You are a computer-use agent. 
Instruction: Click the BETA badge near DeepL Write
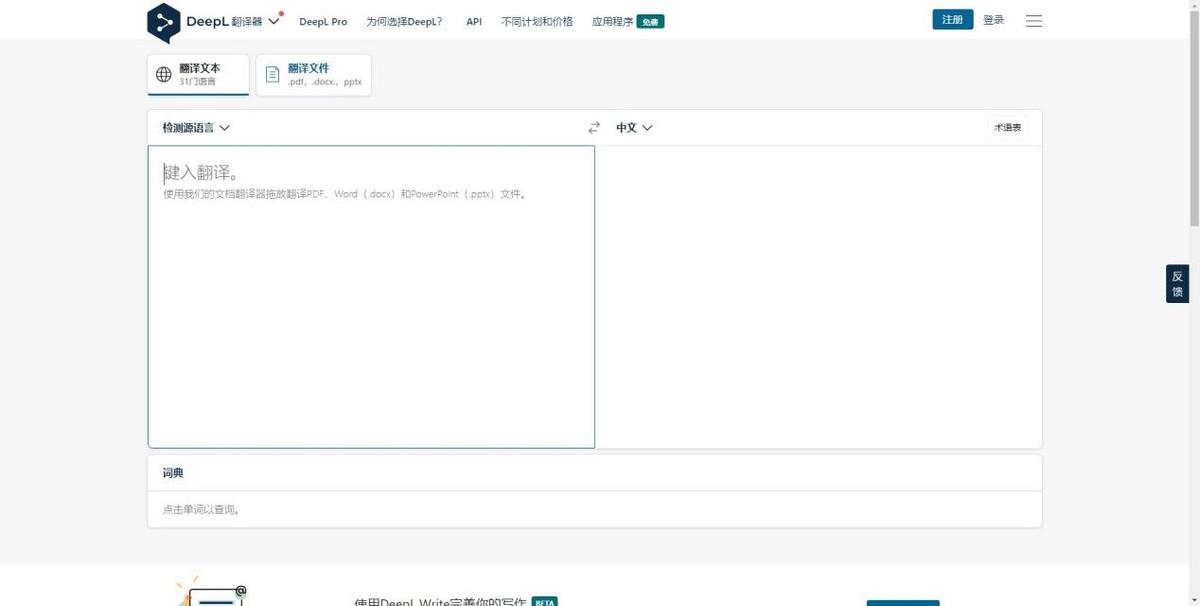coord(544,602)
